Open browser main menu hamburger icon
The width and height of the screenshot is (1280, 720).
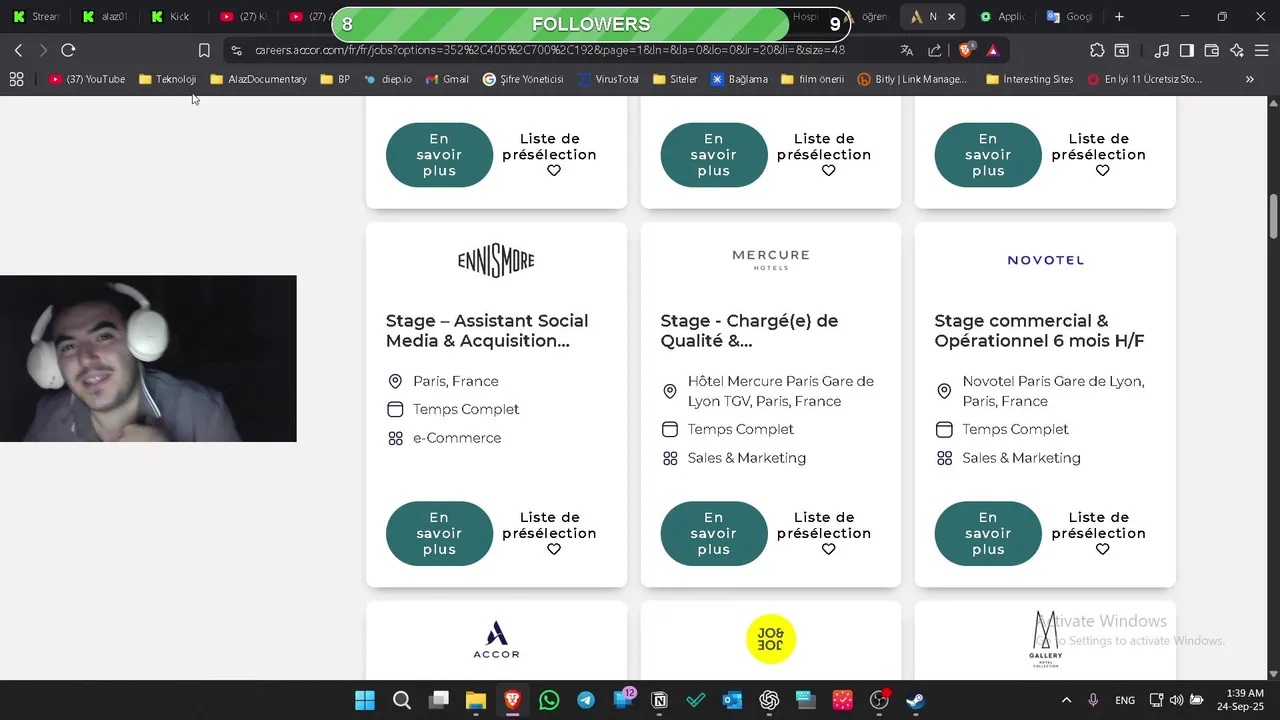(1262, 50)
